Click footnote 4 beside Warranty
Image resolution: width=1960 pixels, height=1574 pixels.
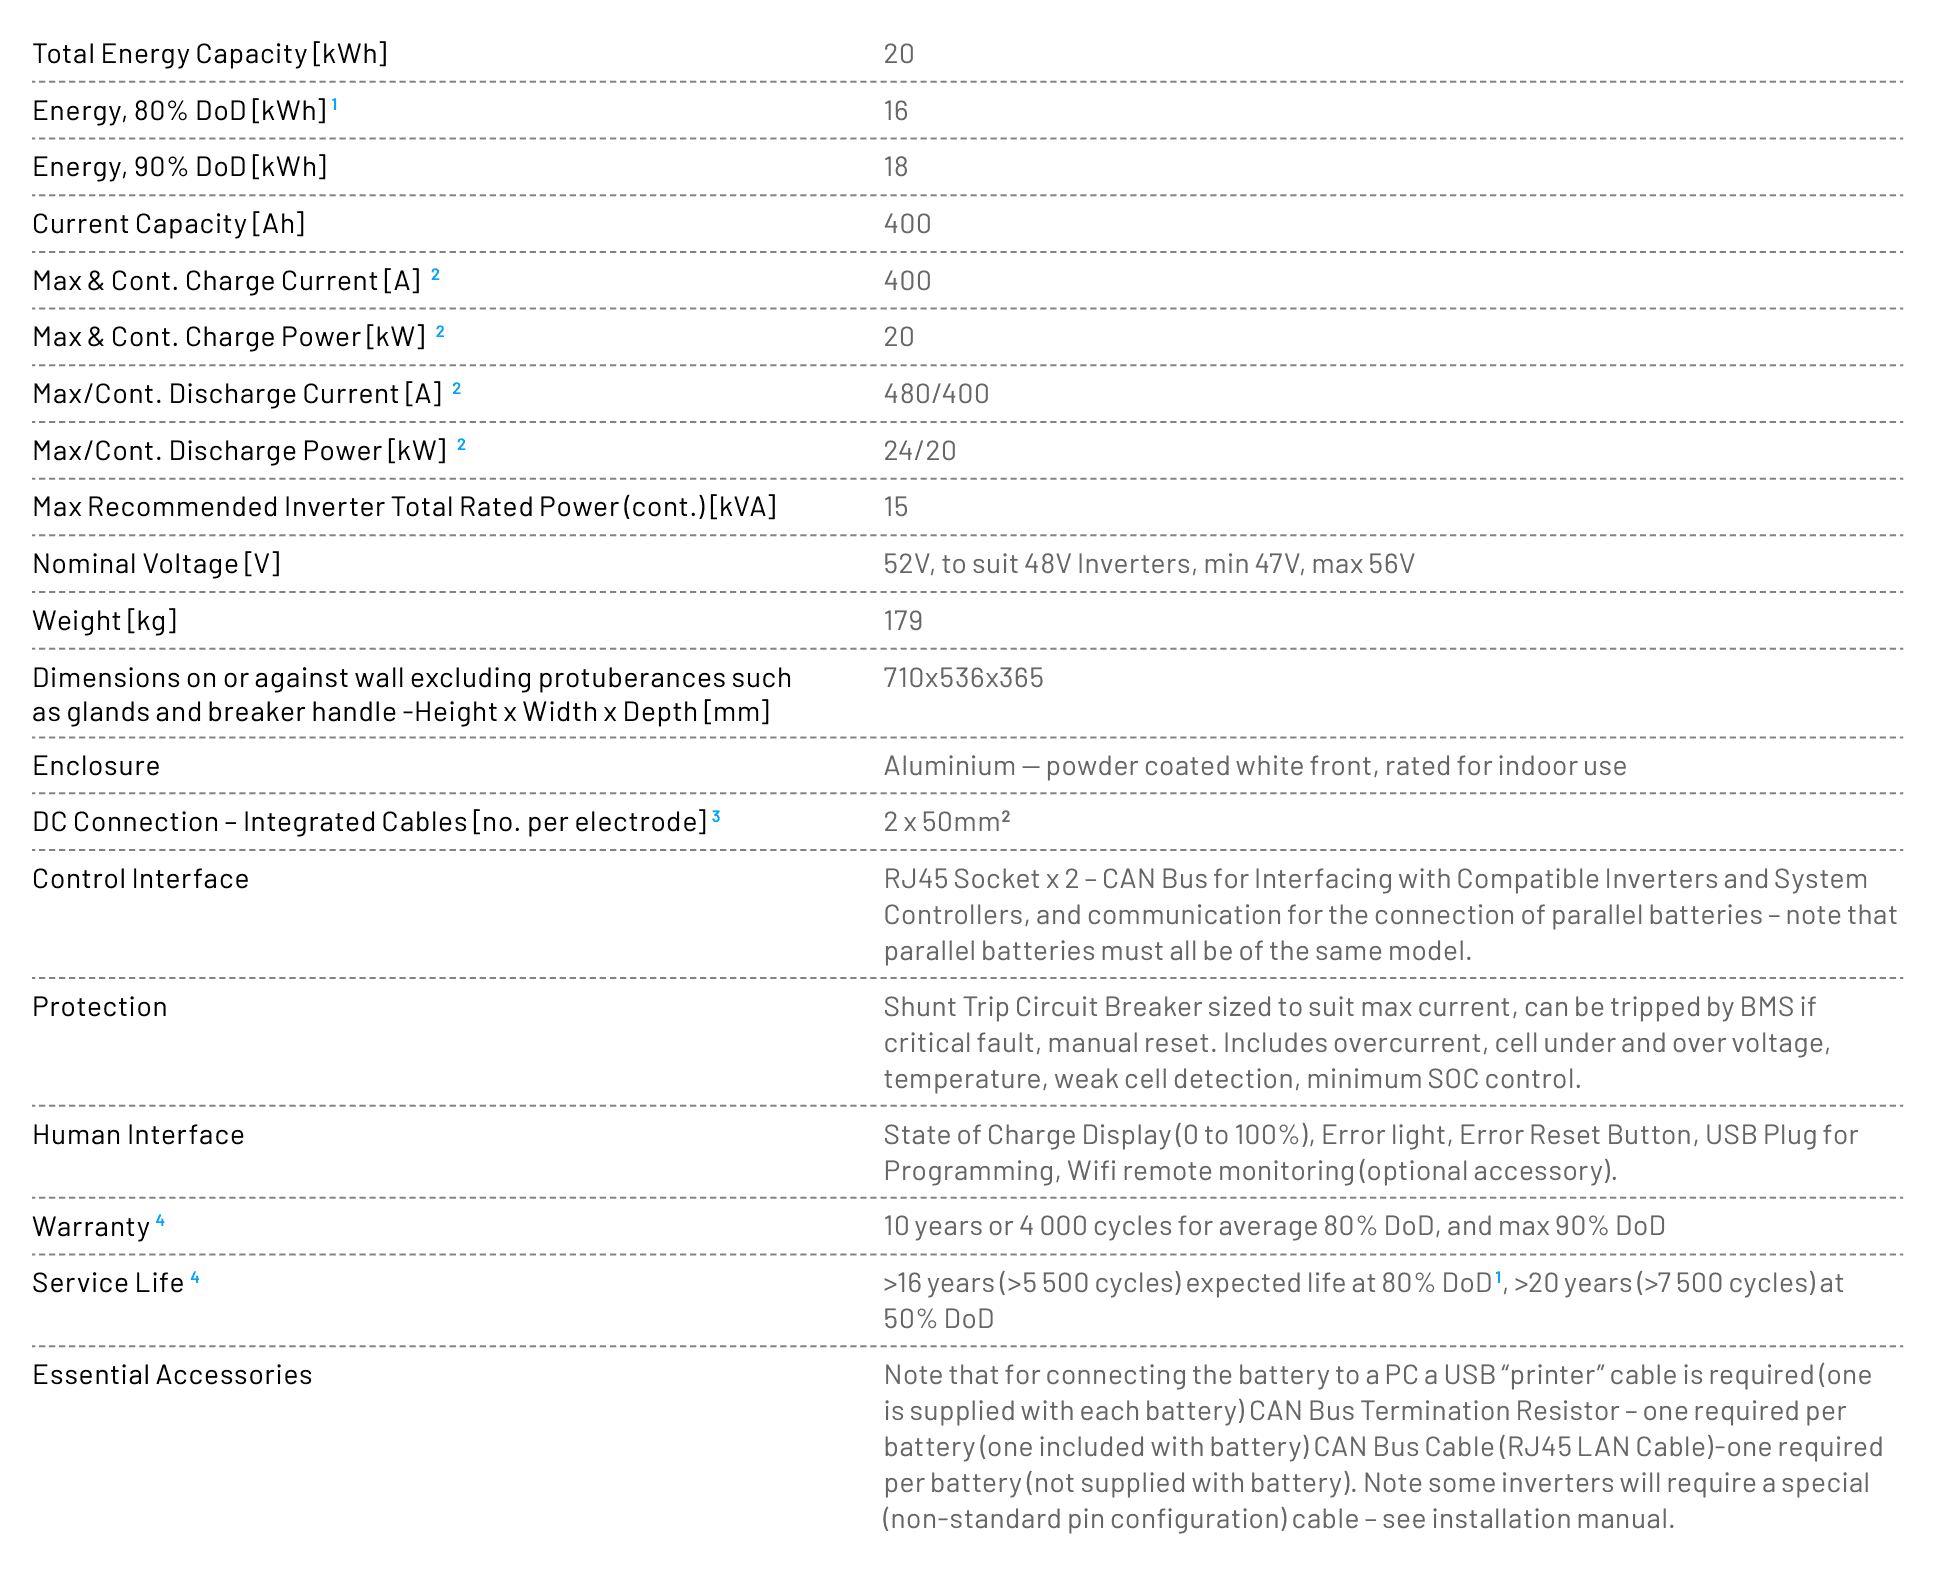point(160,1220)
